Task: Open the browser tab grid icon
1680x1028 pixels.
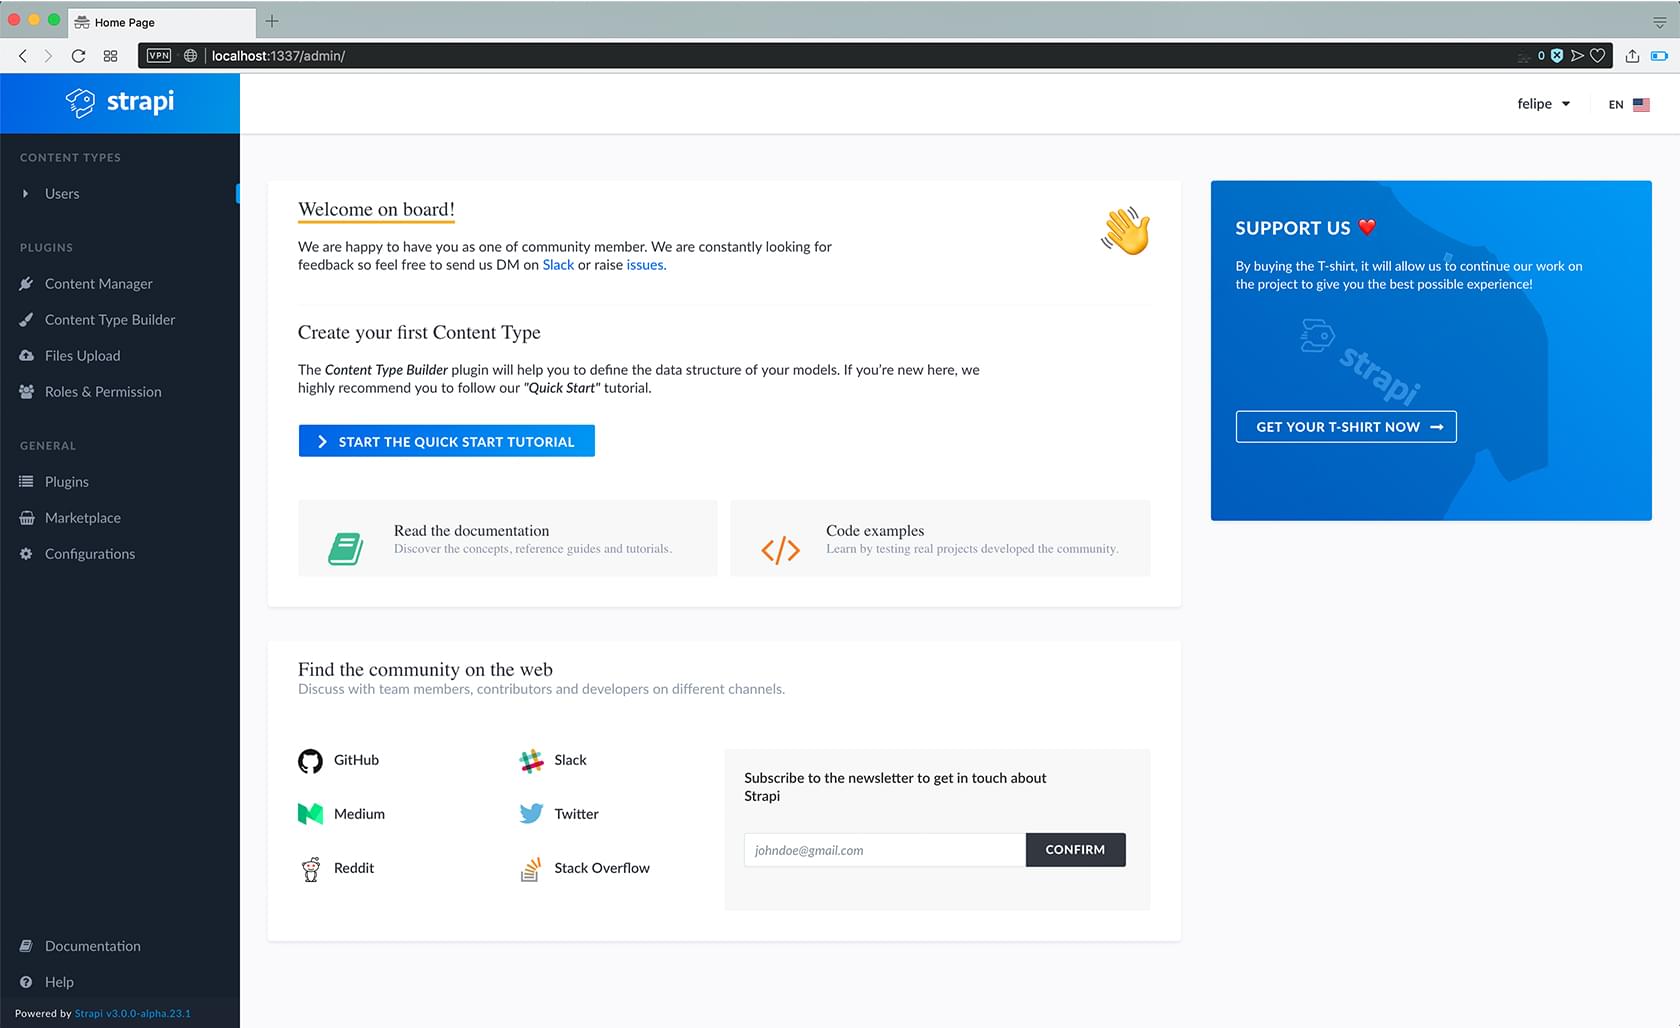Action: (x=110, y=56)
